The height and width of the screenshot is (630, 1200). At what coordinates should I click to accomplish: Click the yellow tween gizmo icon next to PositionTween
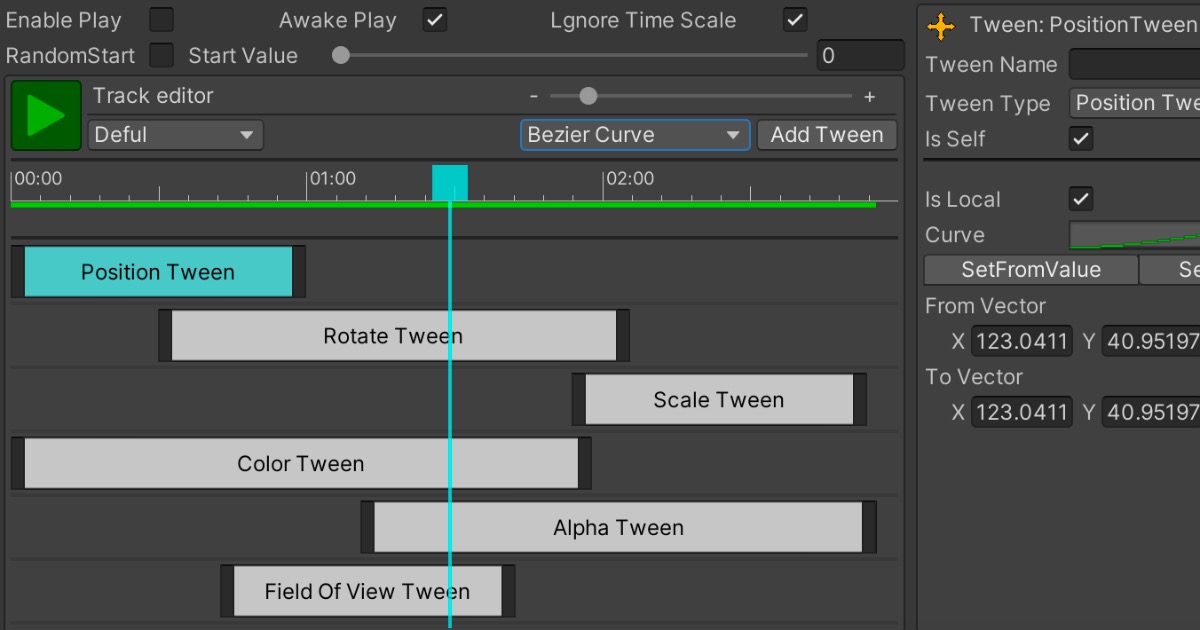pyautogui.click(x=941, y=26)
